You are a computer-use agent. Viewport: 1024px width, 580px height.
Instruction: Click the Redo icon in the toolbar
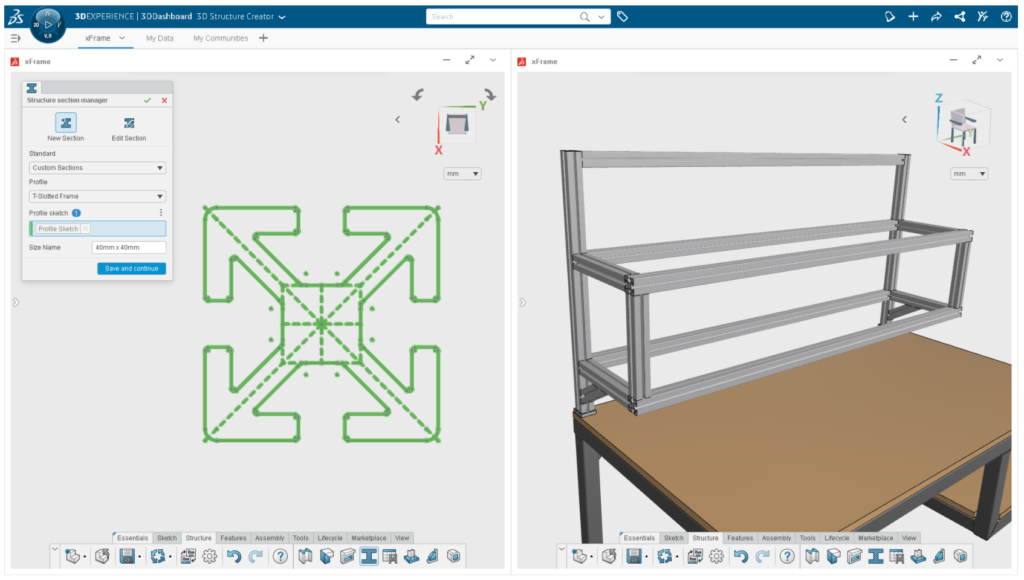[255, 556]
